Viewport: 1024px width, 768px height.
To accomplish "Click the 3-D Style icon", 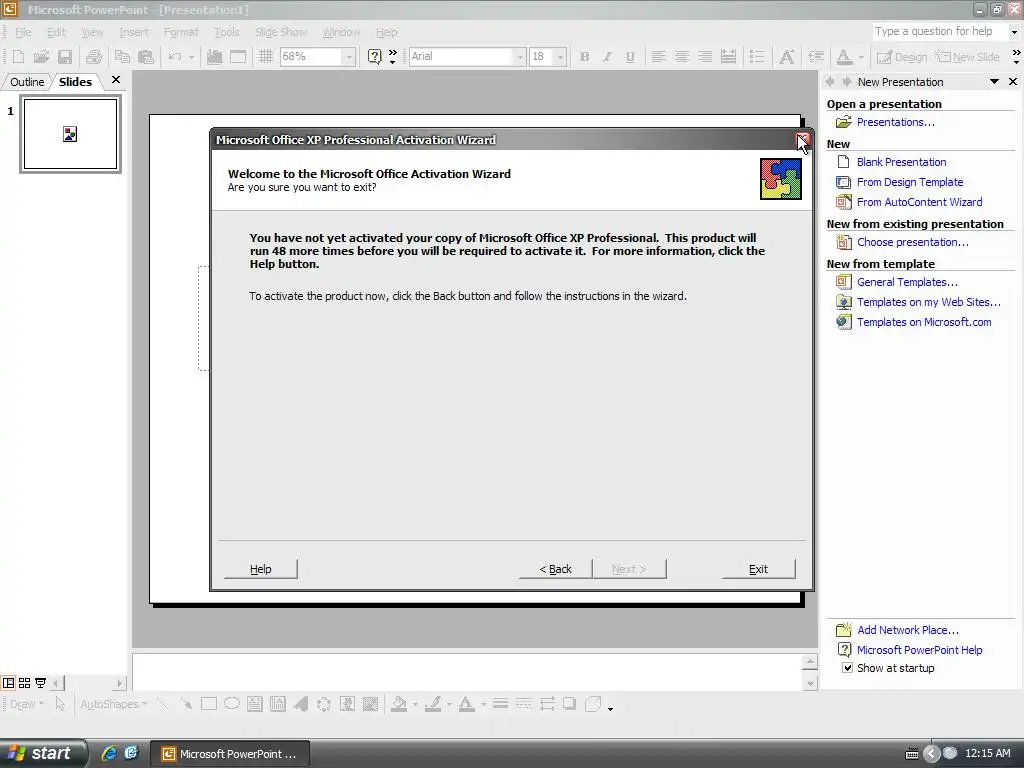I will pos(593,704).
